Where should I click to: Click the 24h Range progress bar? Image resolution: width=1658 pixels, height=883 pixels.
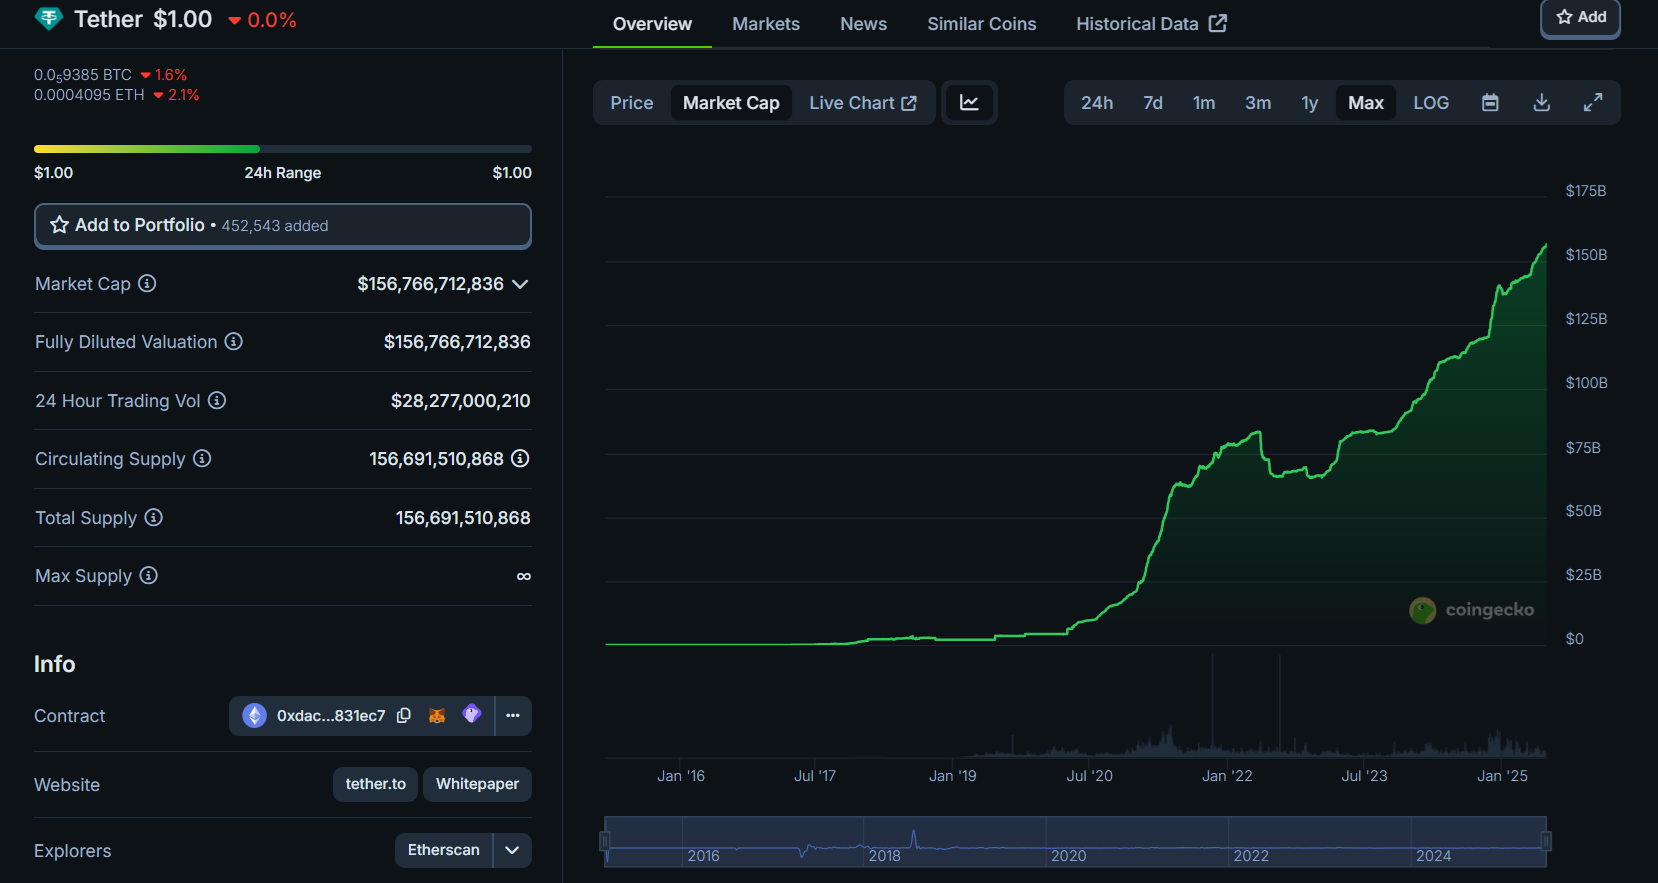tap(283, 149)
